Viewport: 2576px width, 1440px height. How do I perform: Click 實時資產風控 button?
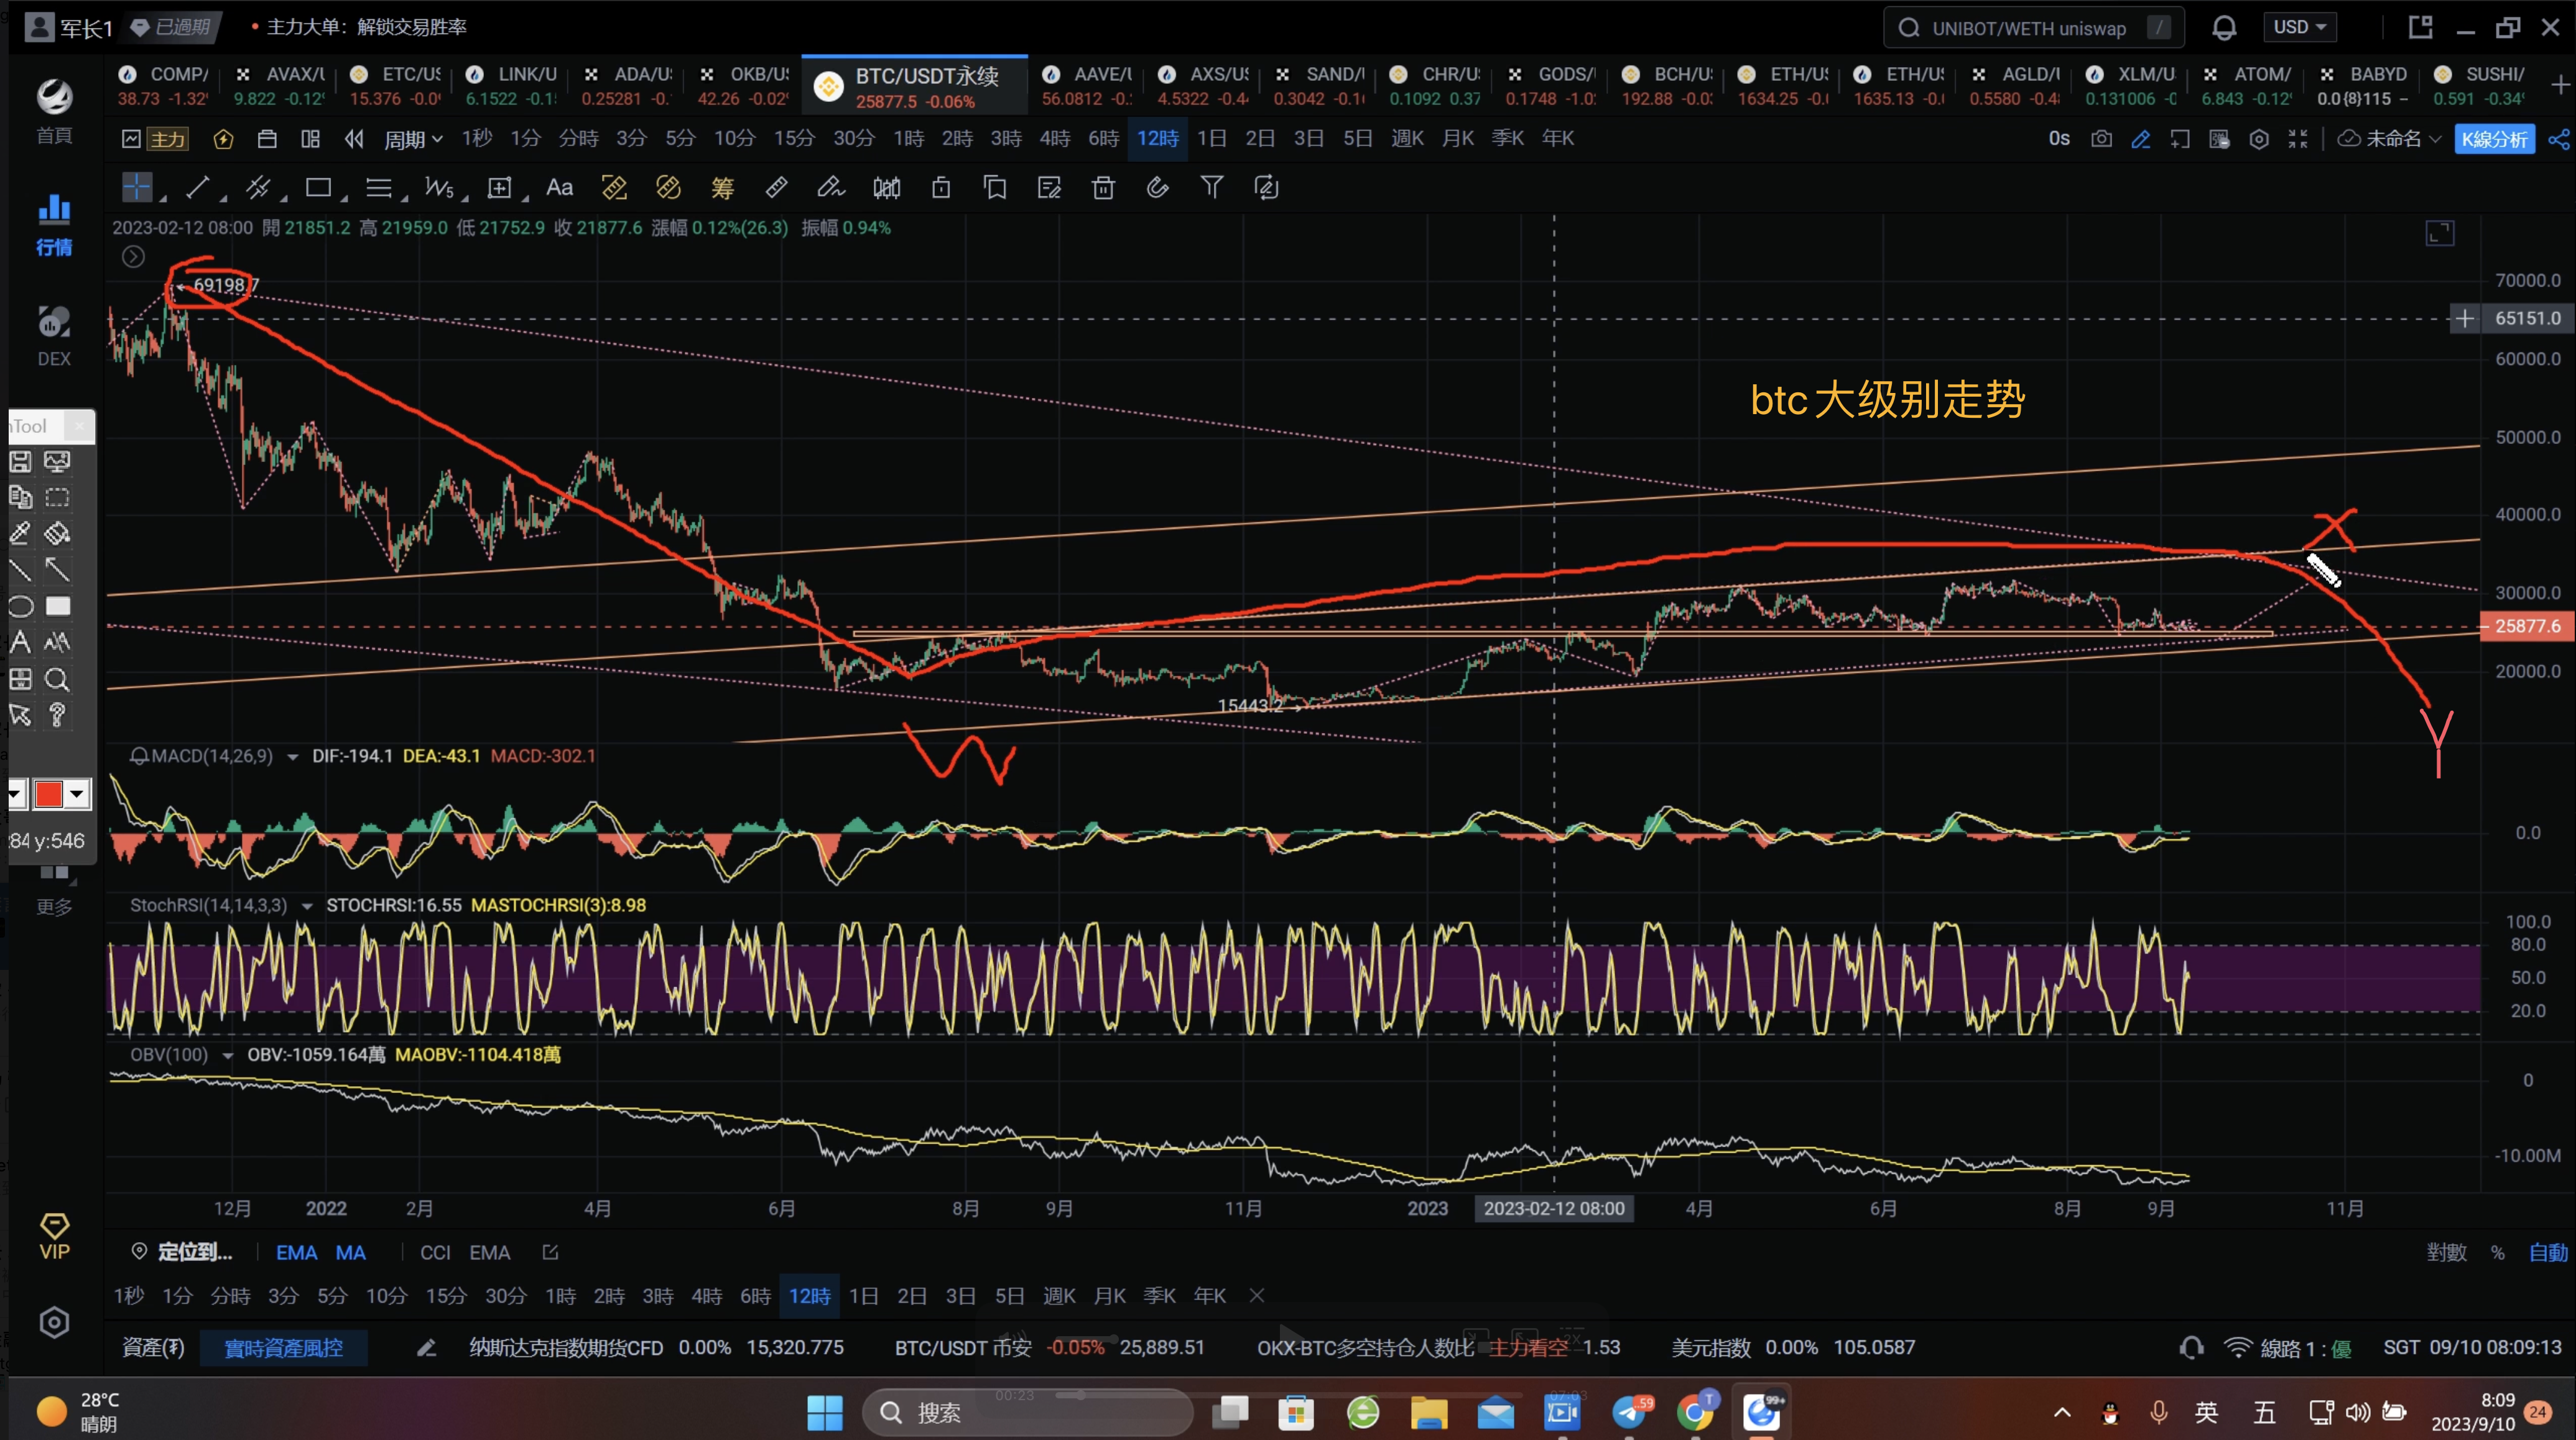pos(283,1348)
